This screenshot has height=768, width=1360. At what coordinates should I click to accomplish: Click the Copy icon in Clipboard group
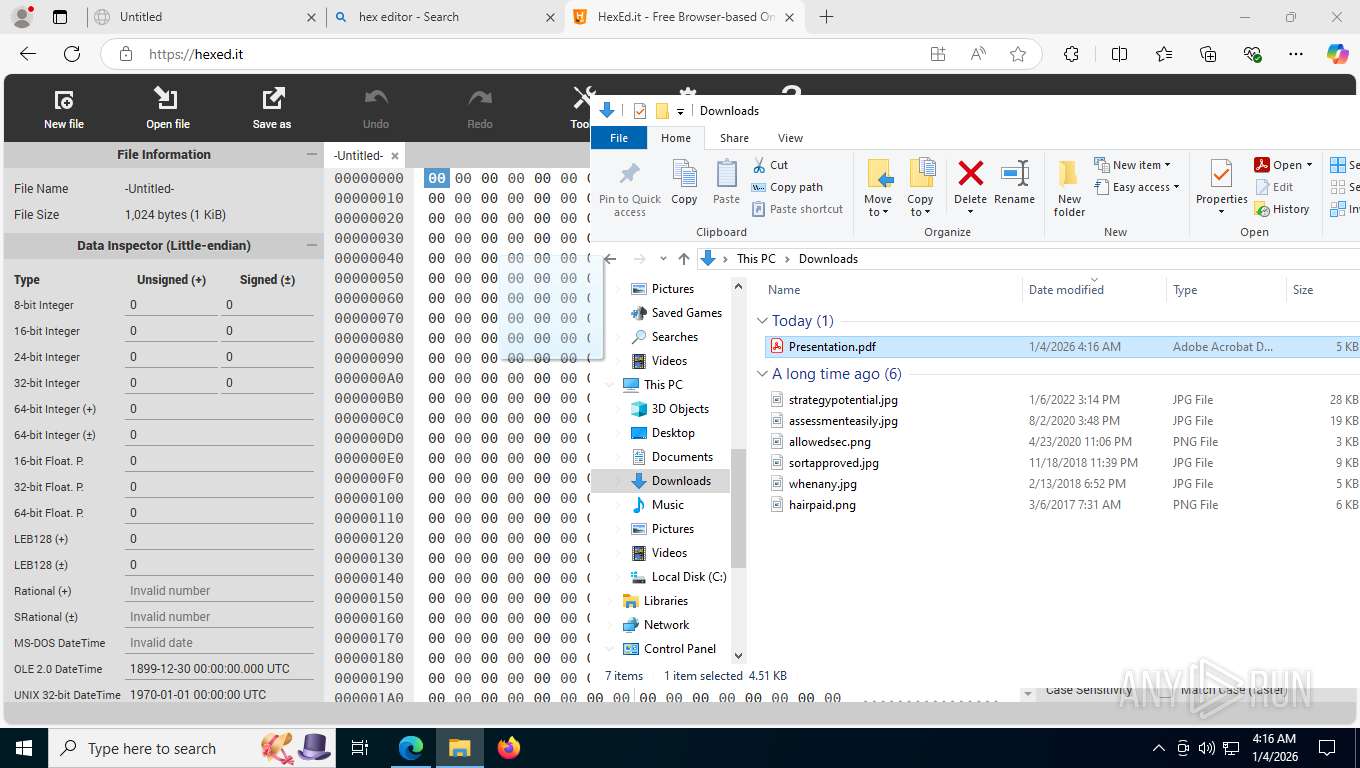point(684,174)
